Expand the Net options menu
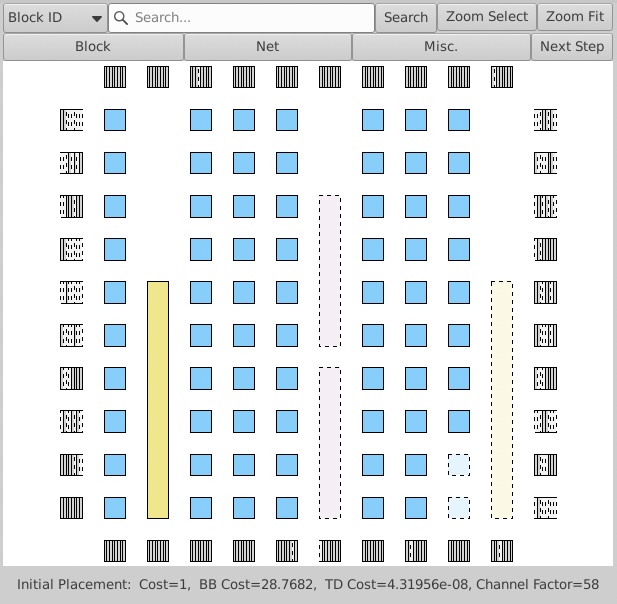Screen dimensions: 617x604 coord(268,47)
